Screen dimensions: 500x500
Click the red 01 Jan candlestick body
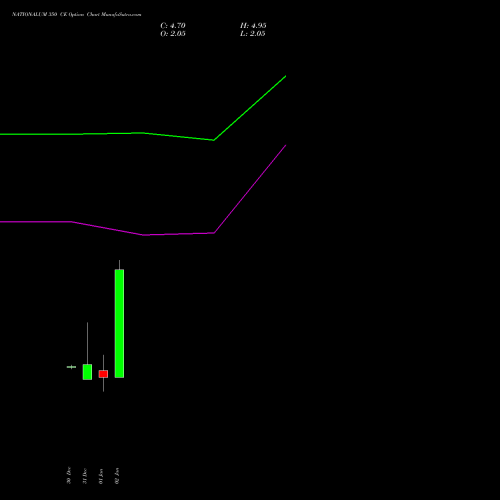(x=103, y=374)
